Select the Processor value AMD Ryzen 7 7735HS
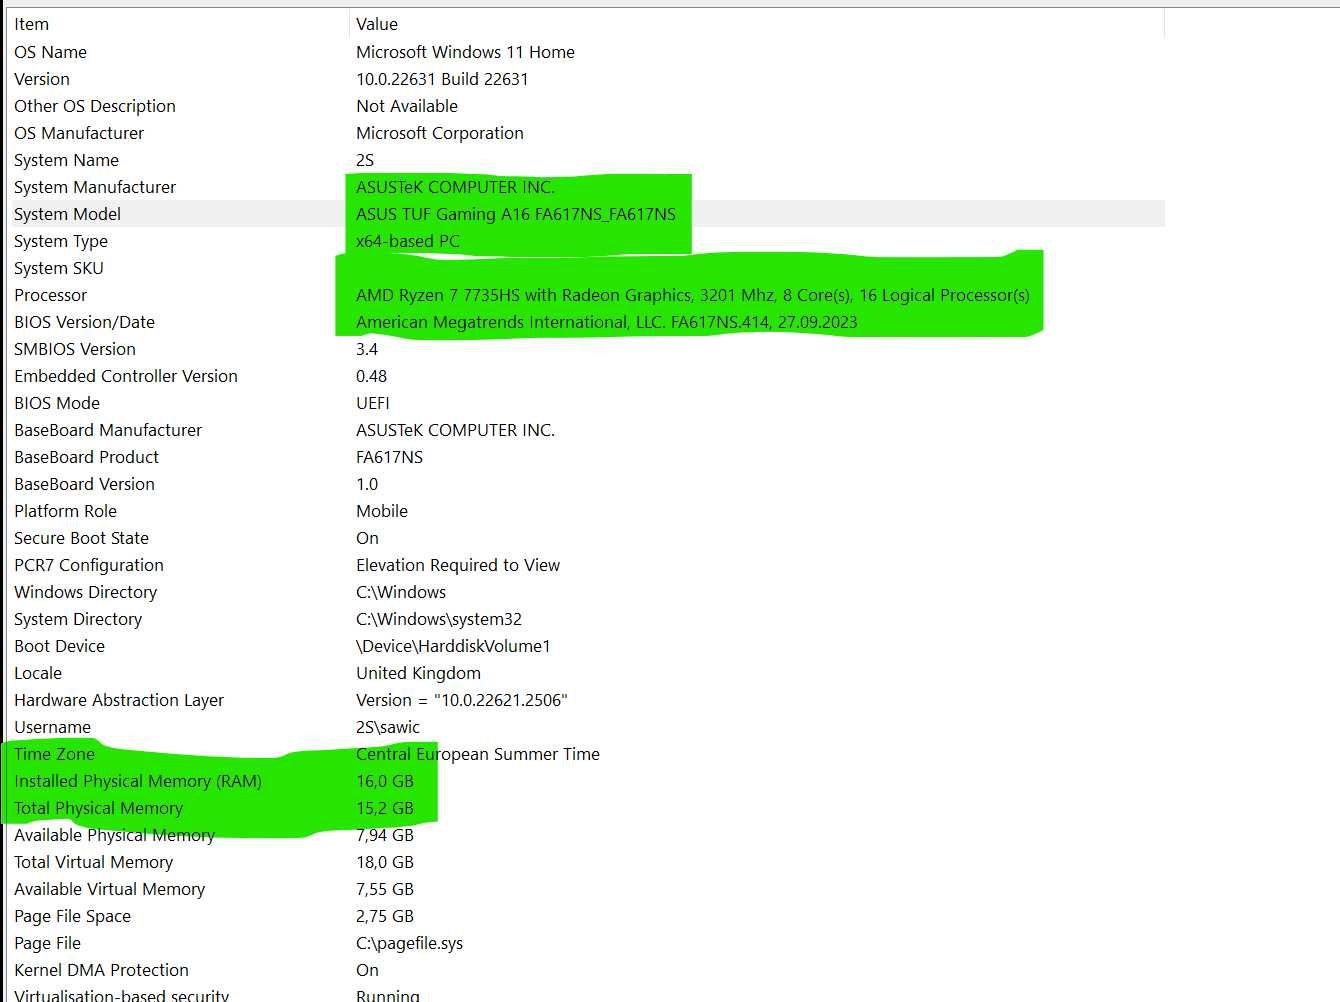1340x1002 pixels. pyautogui.click(x=692, y=295)
